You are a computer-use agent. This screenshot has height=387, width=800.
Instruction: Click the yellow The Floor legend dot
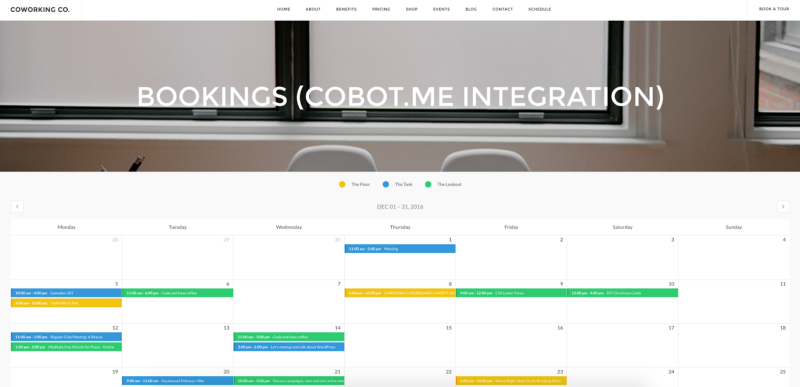(342, 185)
